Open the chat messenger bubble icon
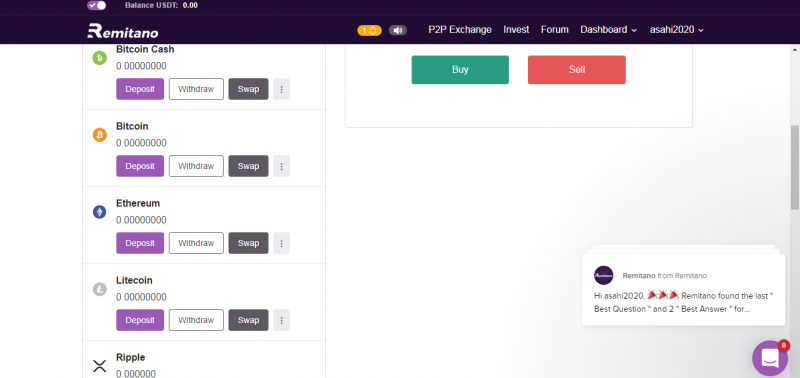The height and width of the screenshot is (378, 800). tap(770, 358)
